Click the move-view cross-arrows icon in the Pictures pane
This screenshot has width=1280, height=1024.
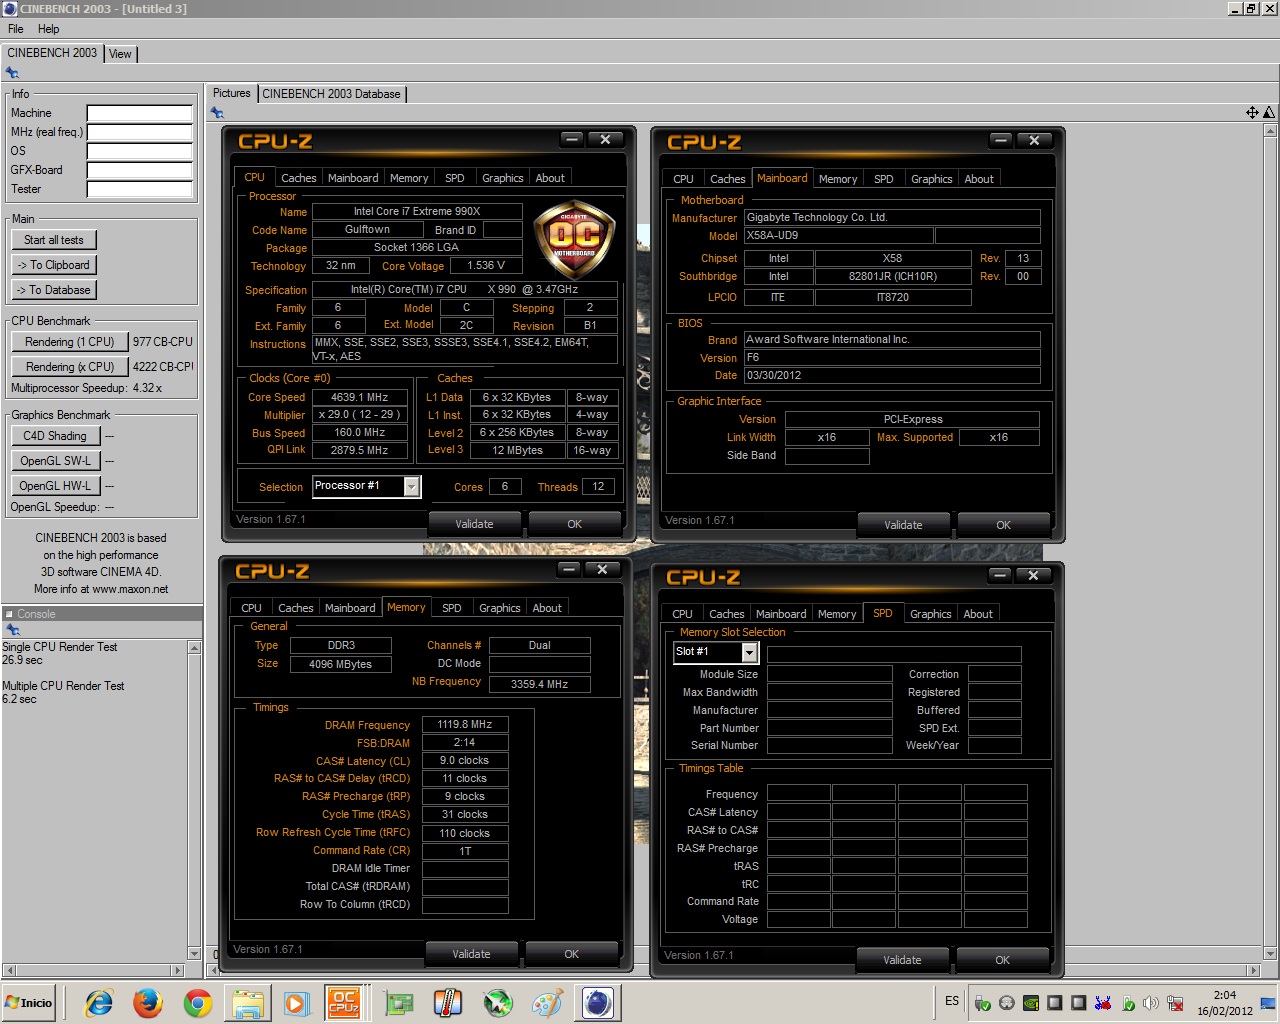[x=1252, y=113]
